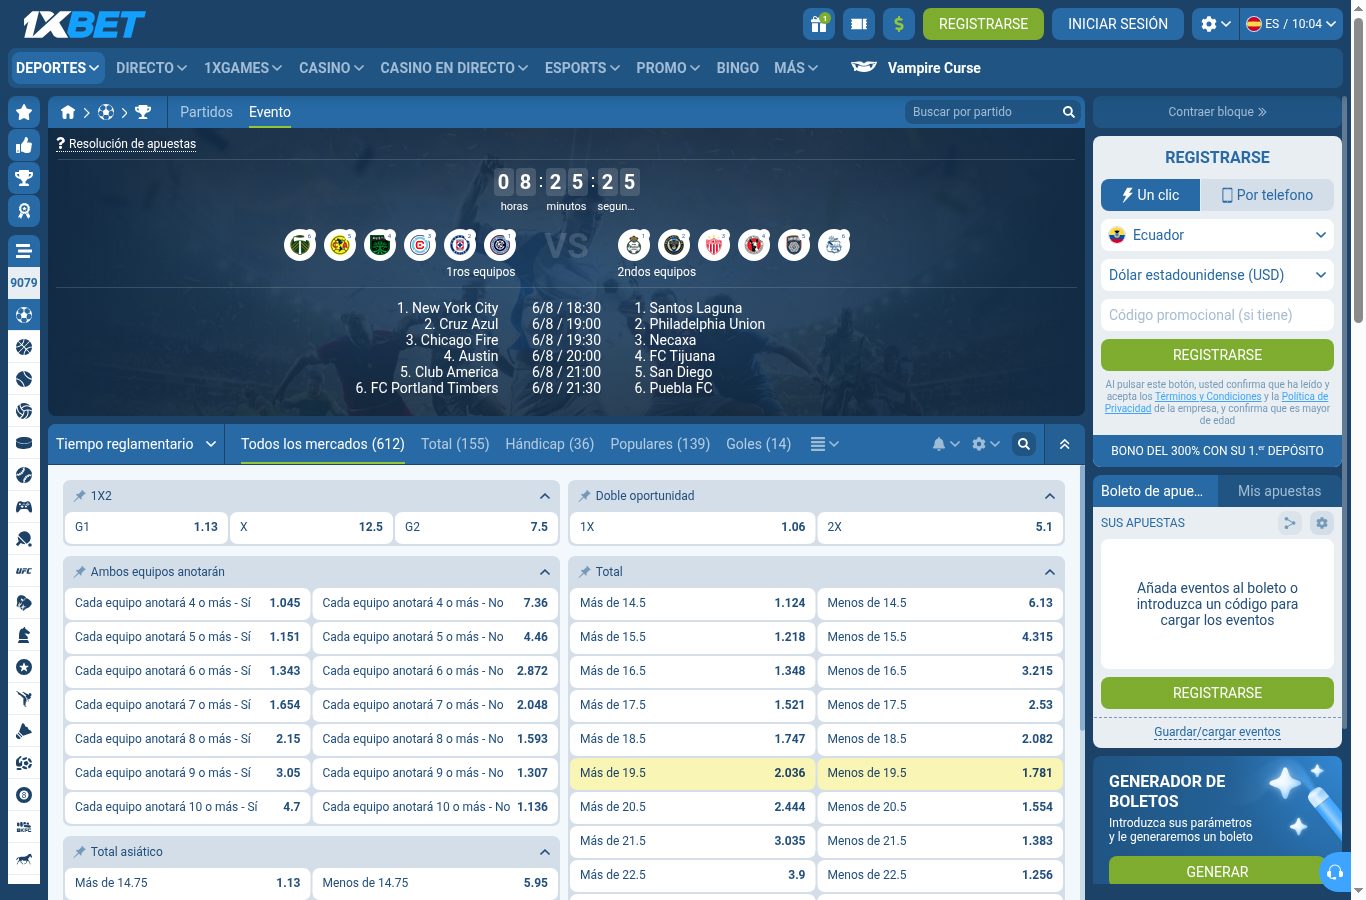Select the badminton shuttlecock icon

coord(24,731)
